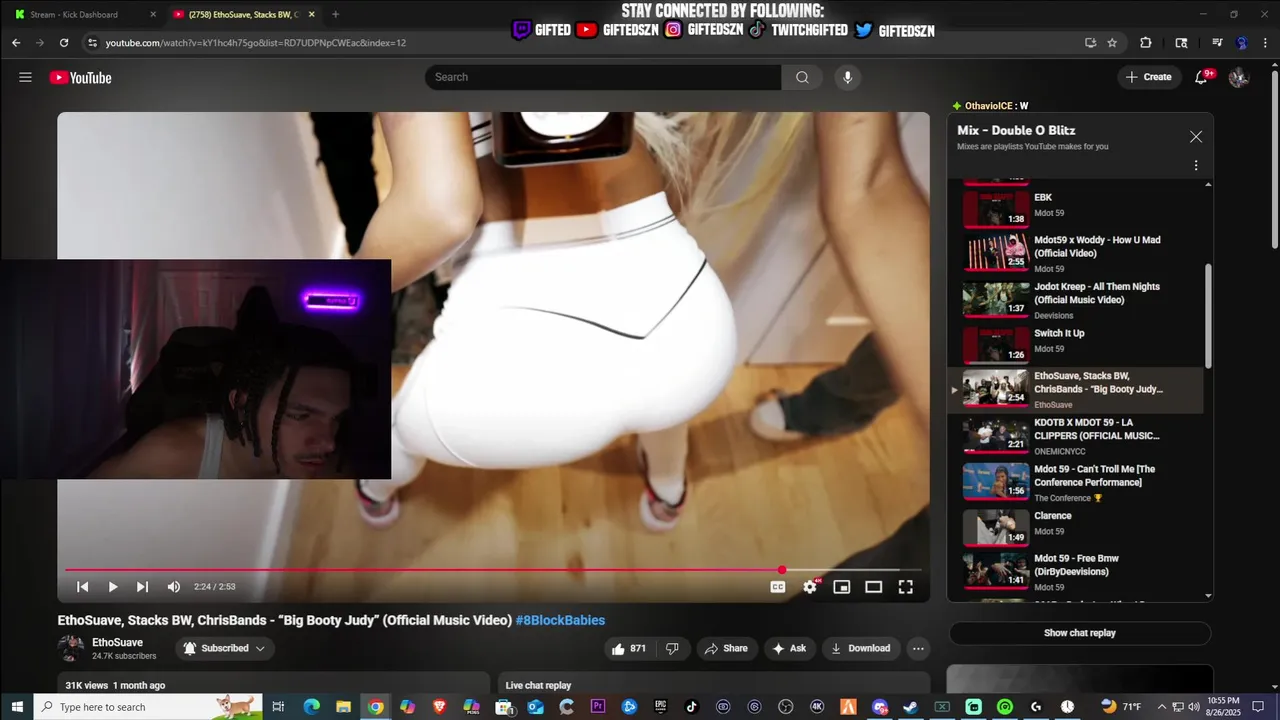Play Mdot 59 - Free Bmw from the playlist
Viewport: 1280px width, 720px height.
(1076, 571)
